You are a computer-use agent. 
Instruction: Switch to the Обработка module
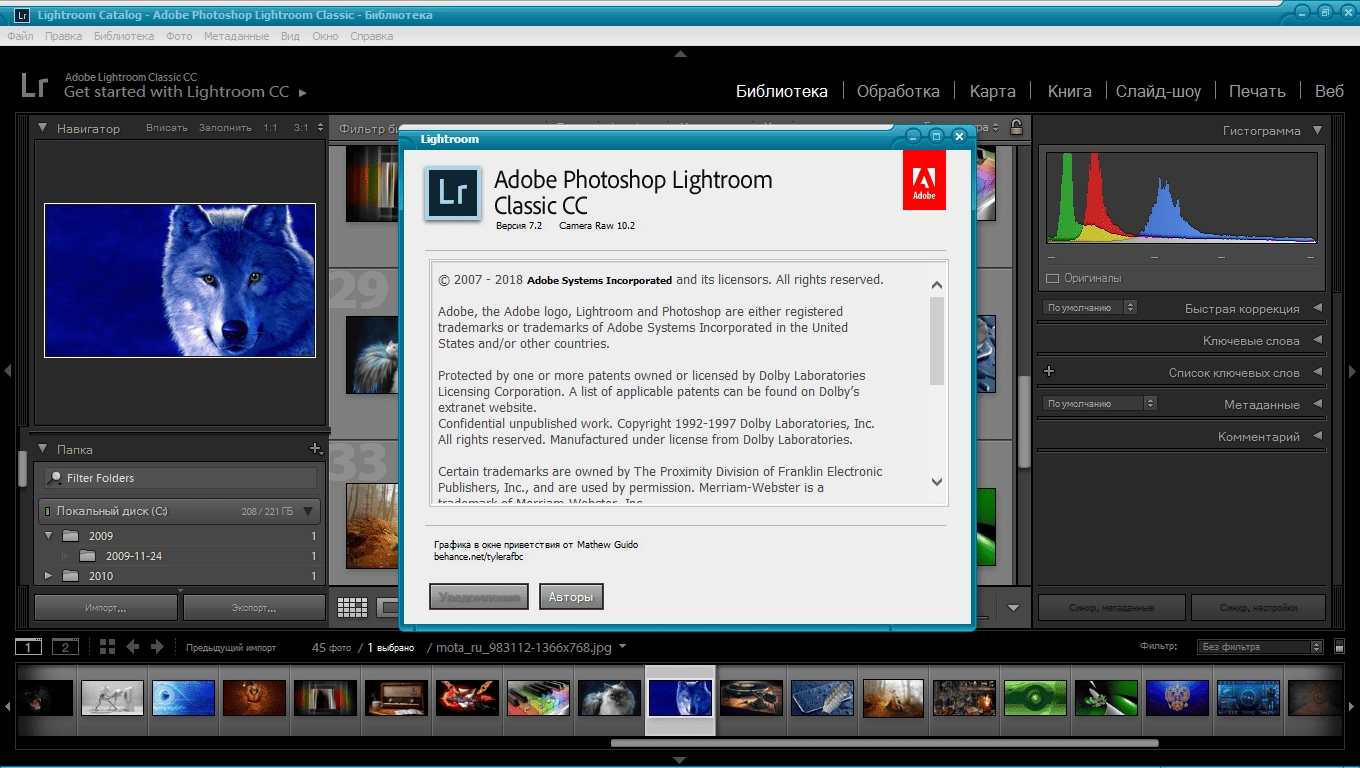(898, 91)
